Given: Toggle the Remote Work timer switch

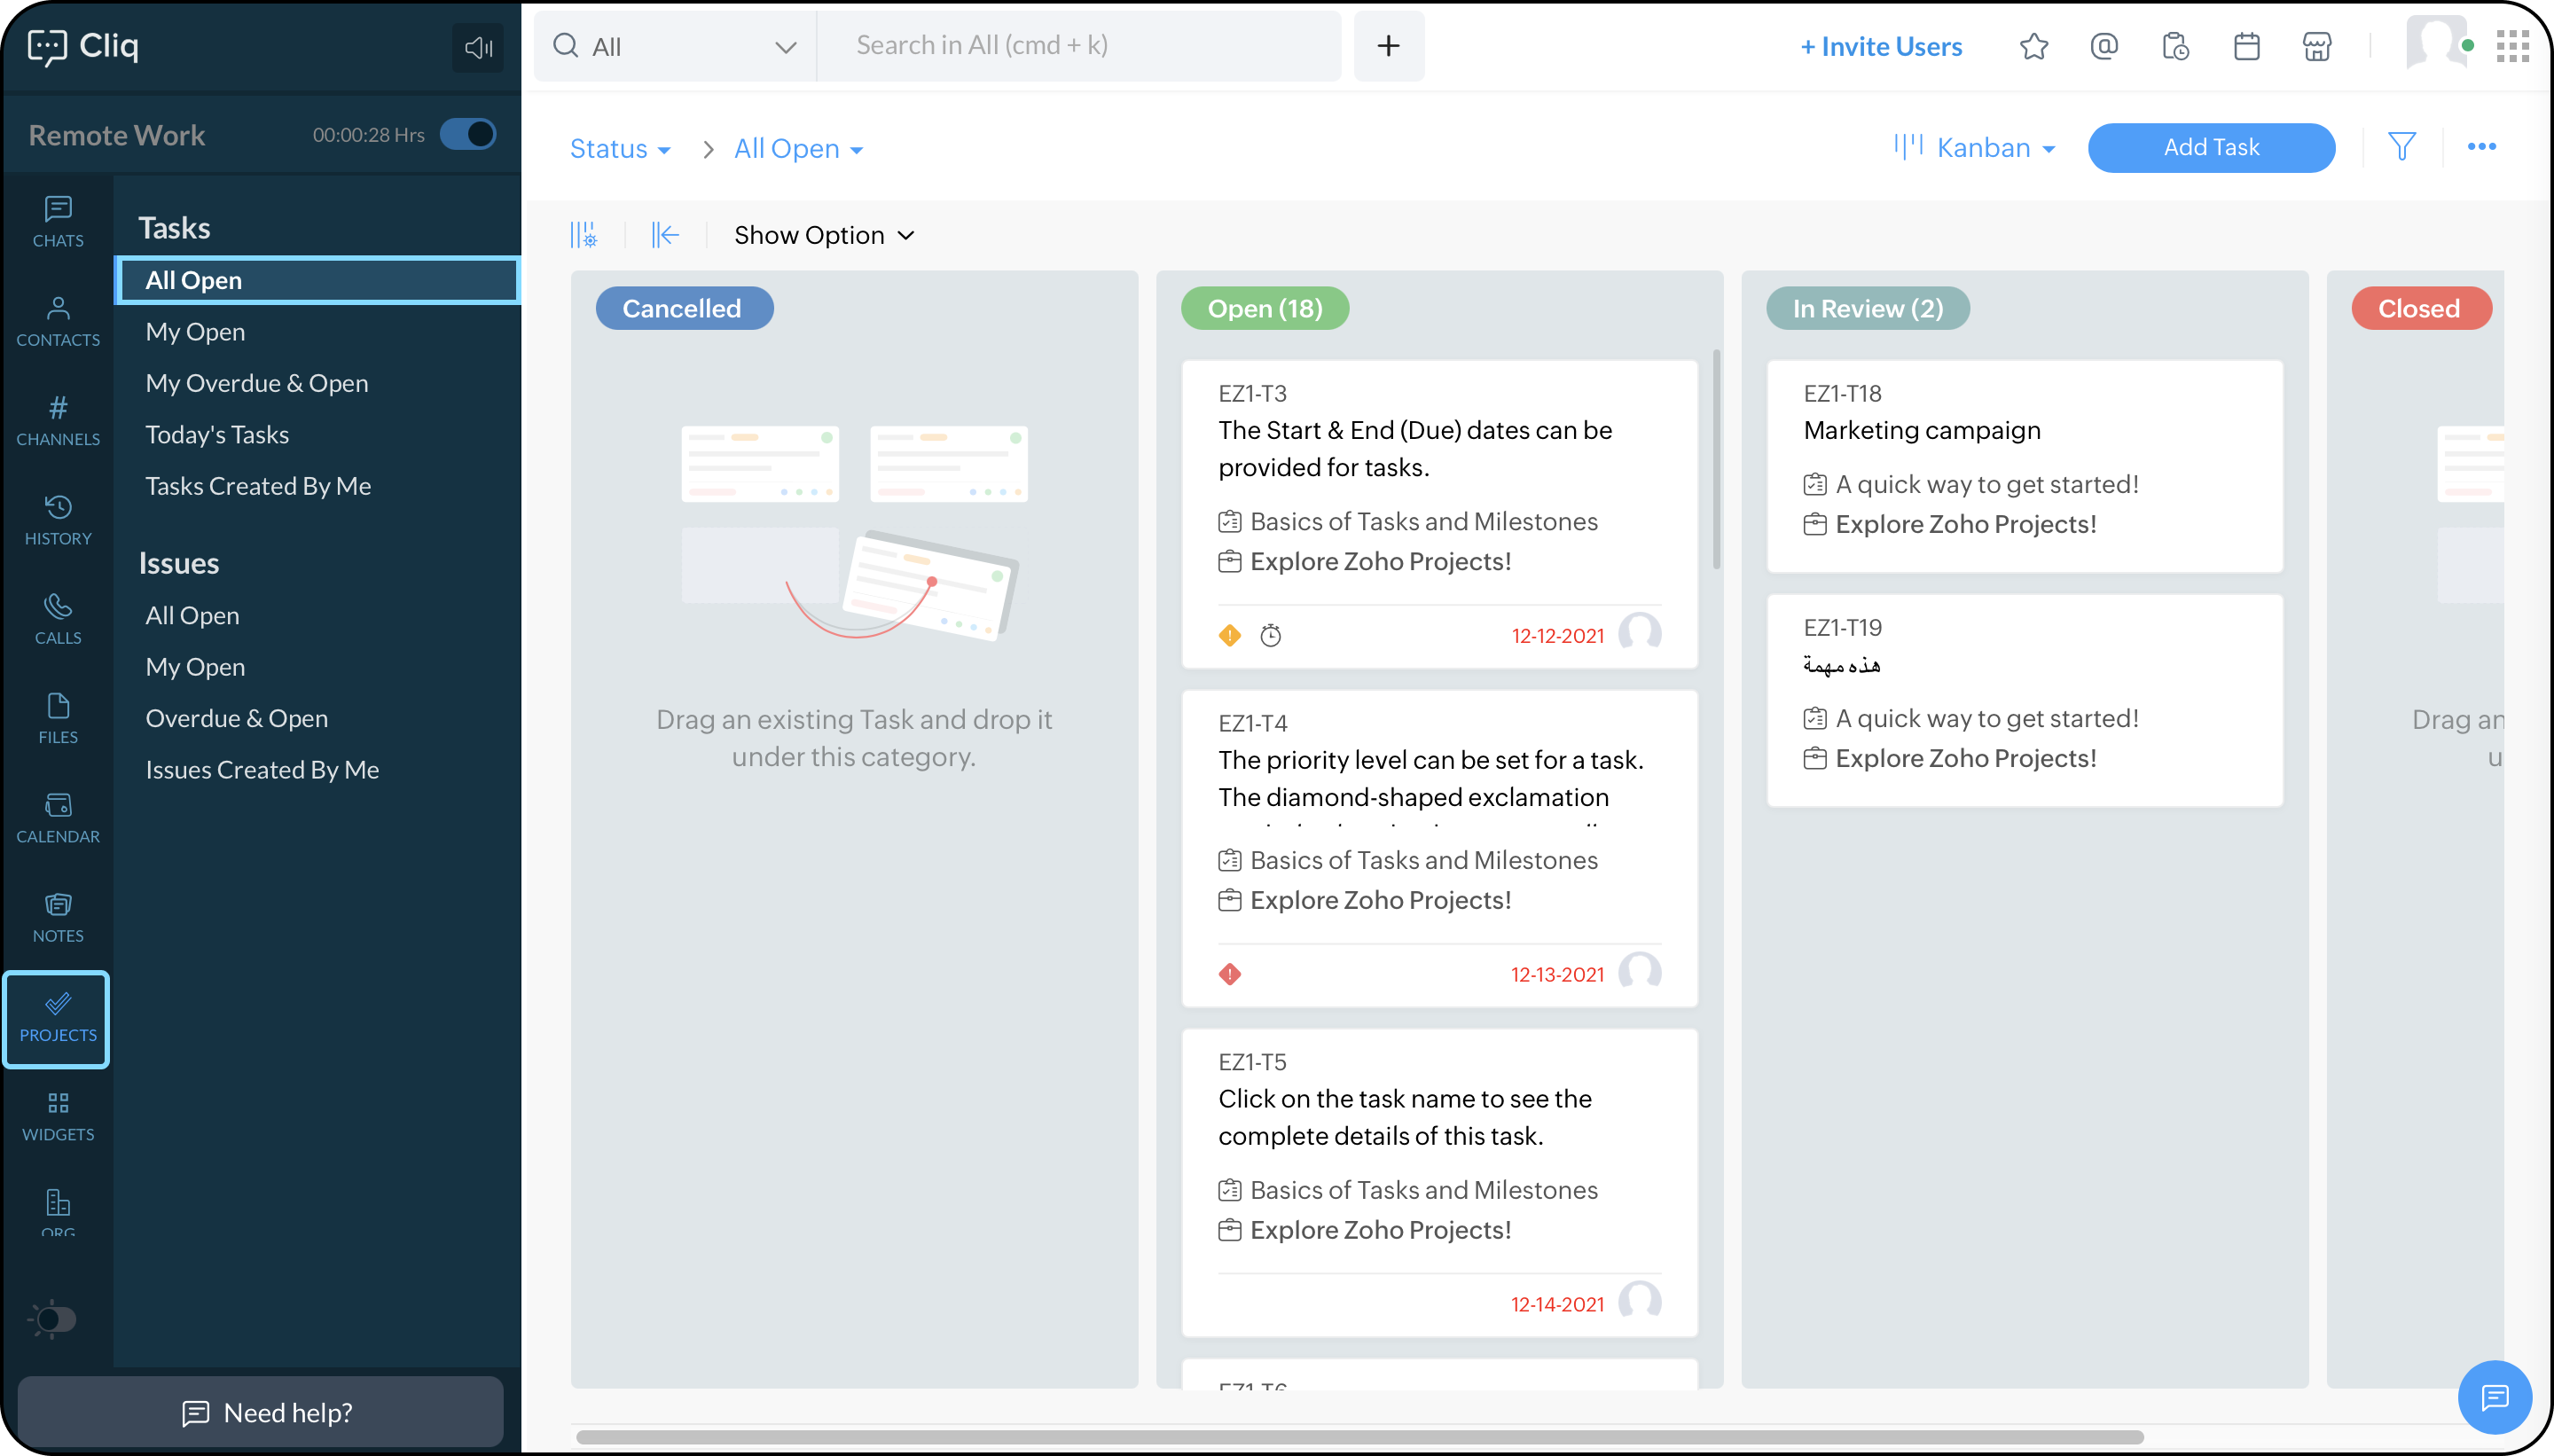Looking at the screenshot, I should [x=468, y=134].
